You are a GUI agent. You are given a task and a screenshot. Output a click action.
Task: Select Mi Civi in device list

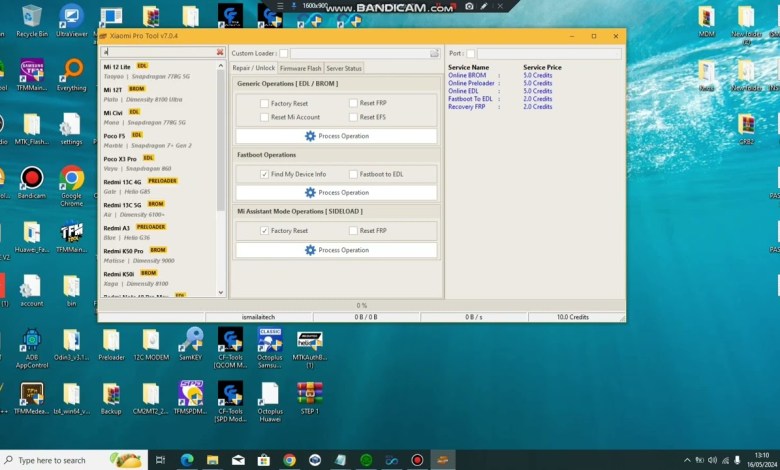pos(159,117)
